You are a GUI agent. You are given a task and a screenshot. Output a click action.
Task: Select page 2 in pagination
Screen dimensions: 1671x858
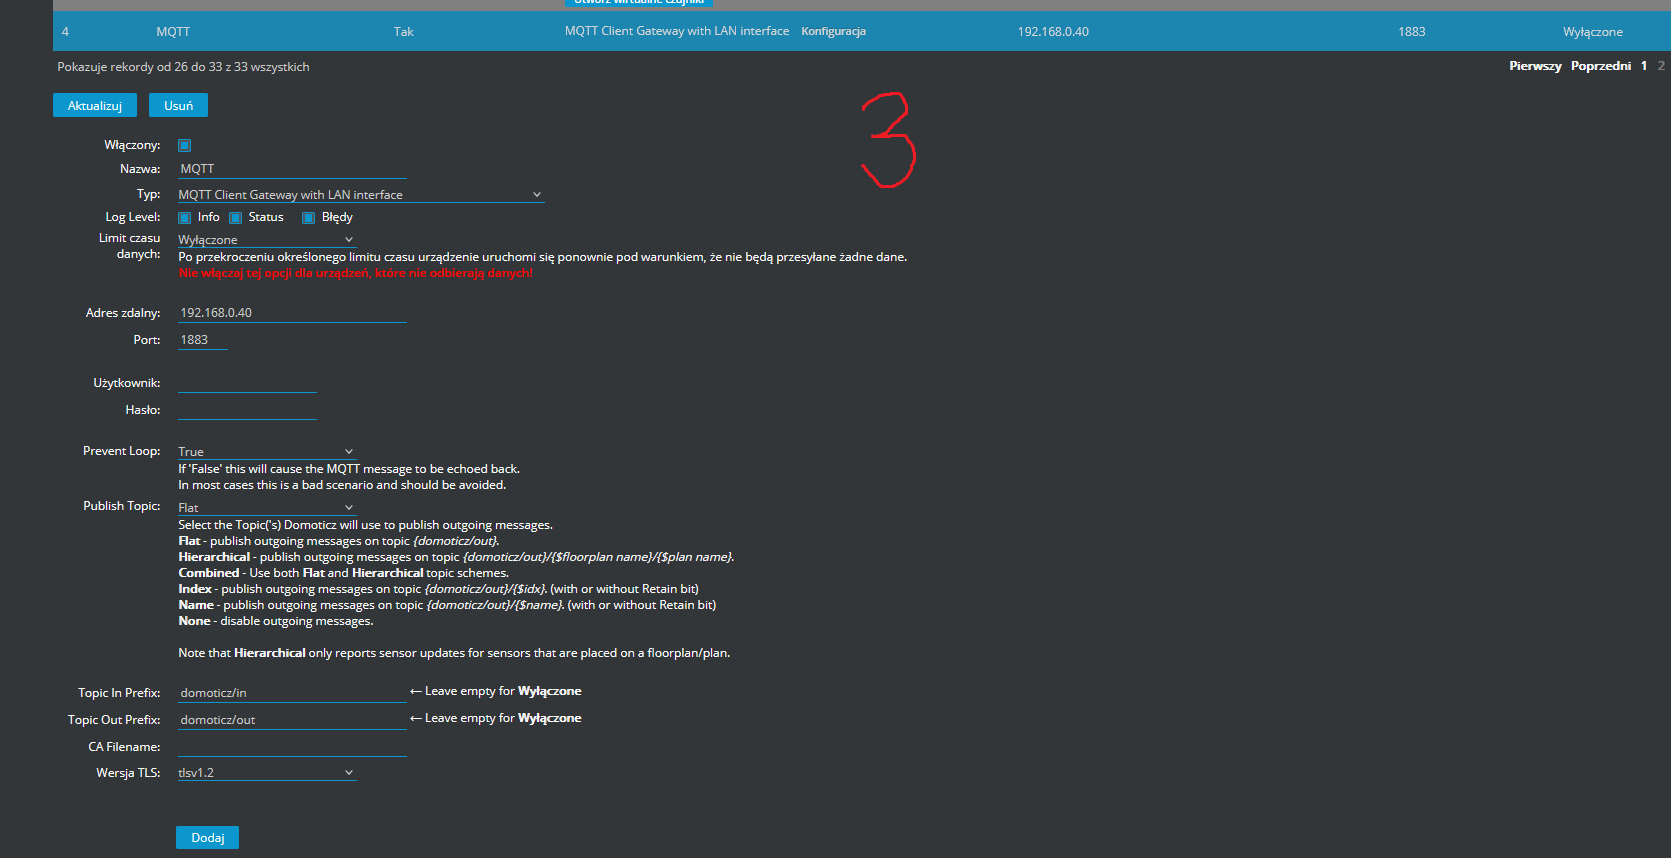click(x=1661, y=66)
